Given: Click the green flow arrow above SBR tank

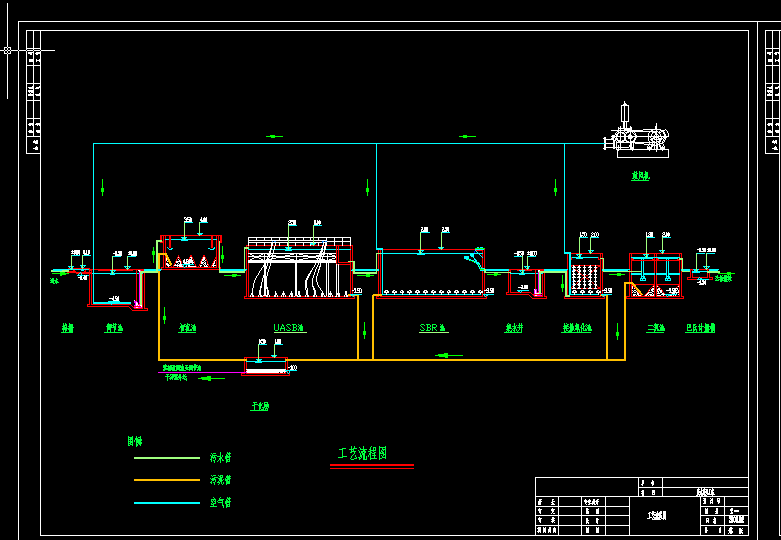Looking at the screenshot, I should (x=467, y=136).
